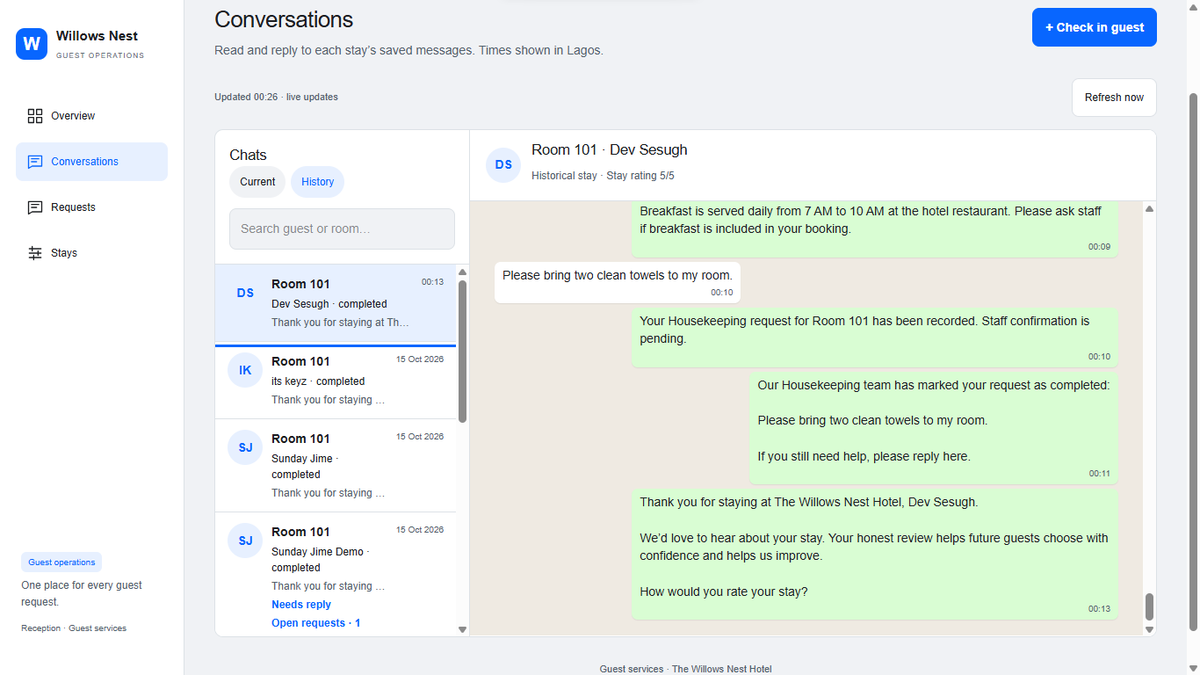Click message pane scrollbar down arrow
This screenshot has width=1200, height=675.
tap(1149, 629)
